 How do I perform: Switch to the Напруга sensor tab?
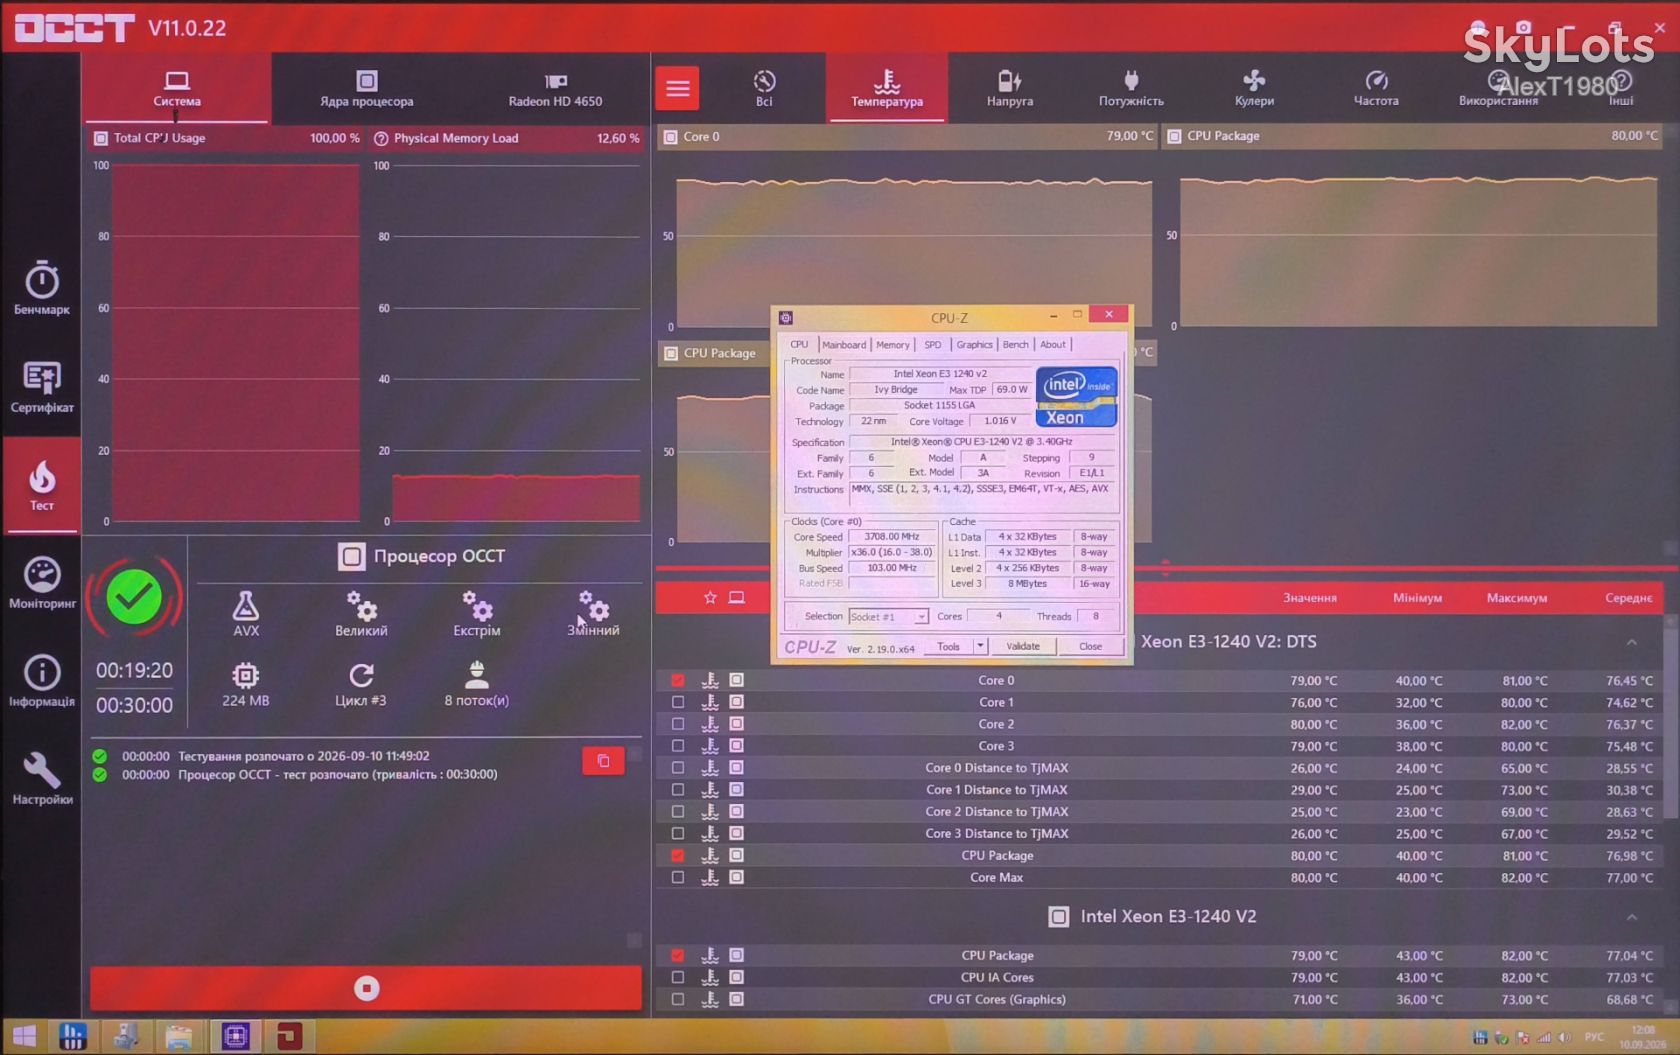point(1010,88)
